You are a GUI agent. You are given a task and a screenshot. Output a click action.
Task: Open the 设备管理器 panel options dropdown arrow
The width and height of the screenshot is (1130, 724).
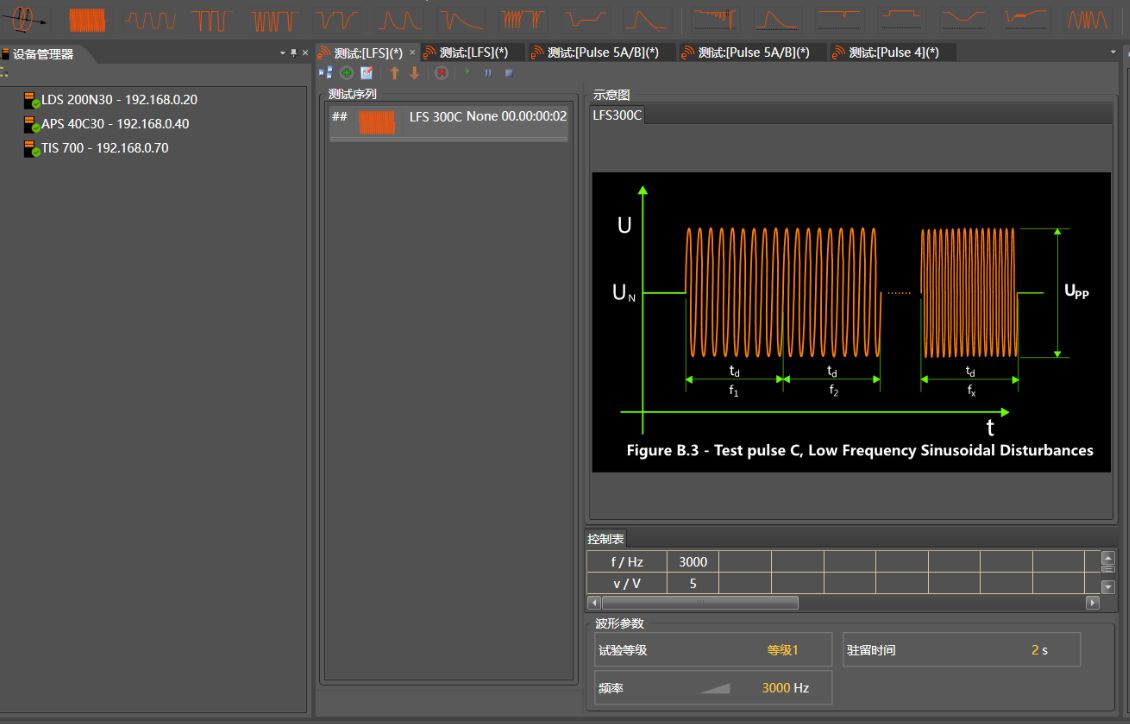[282, 53]
